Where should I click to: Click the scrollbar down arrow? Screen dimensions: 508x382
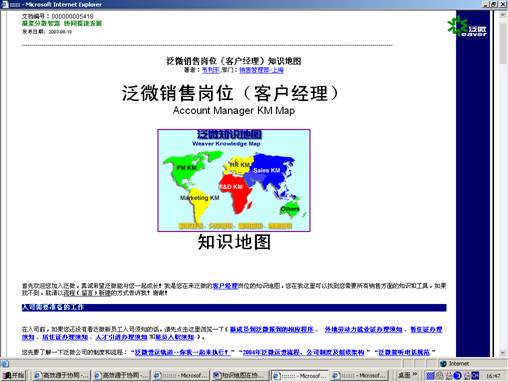(x=503, y=353)
